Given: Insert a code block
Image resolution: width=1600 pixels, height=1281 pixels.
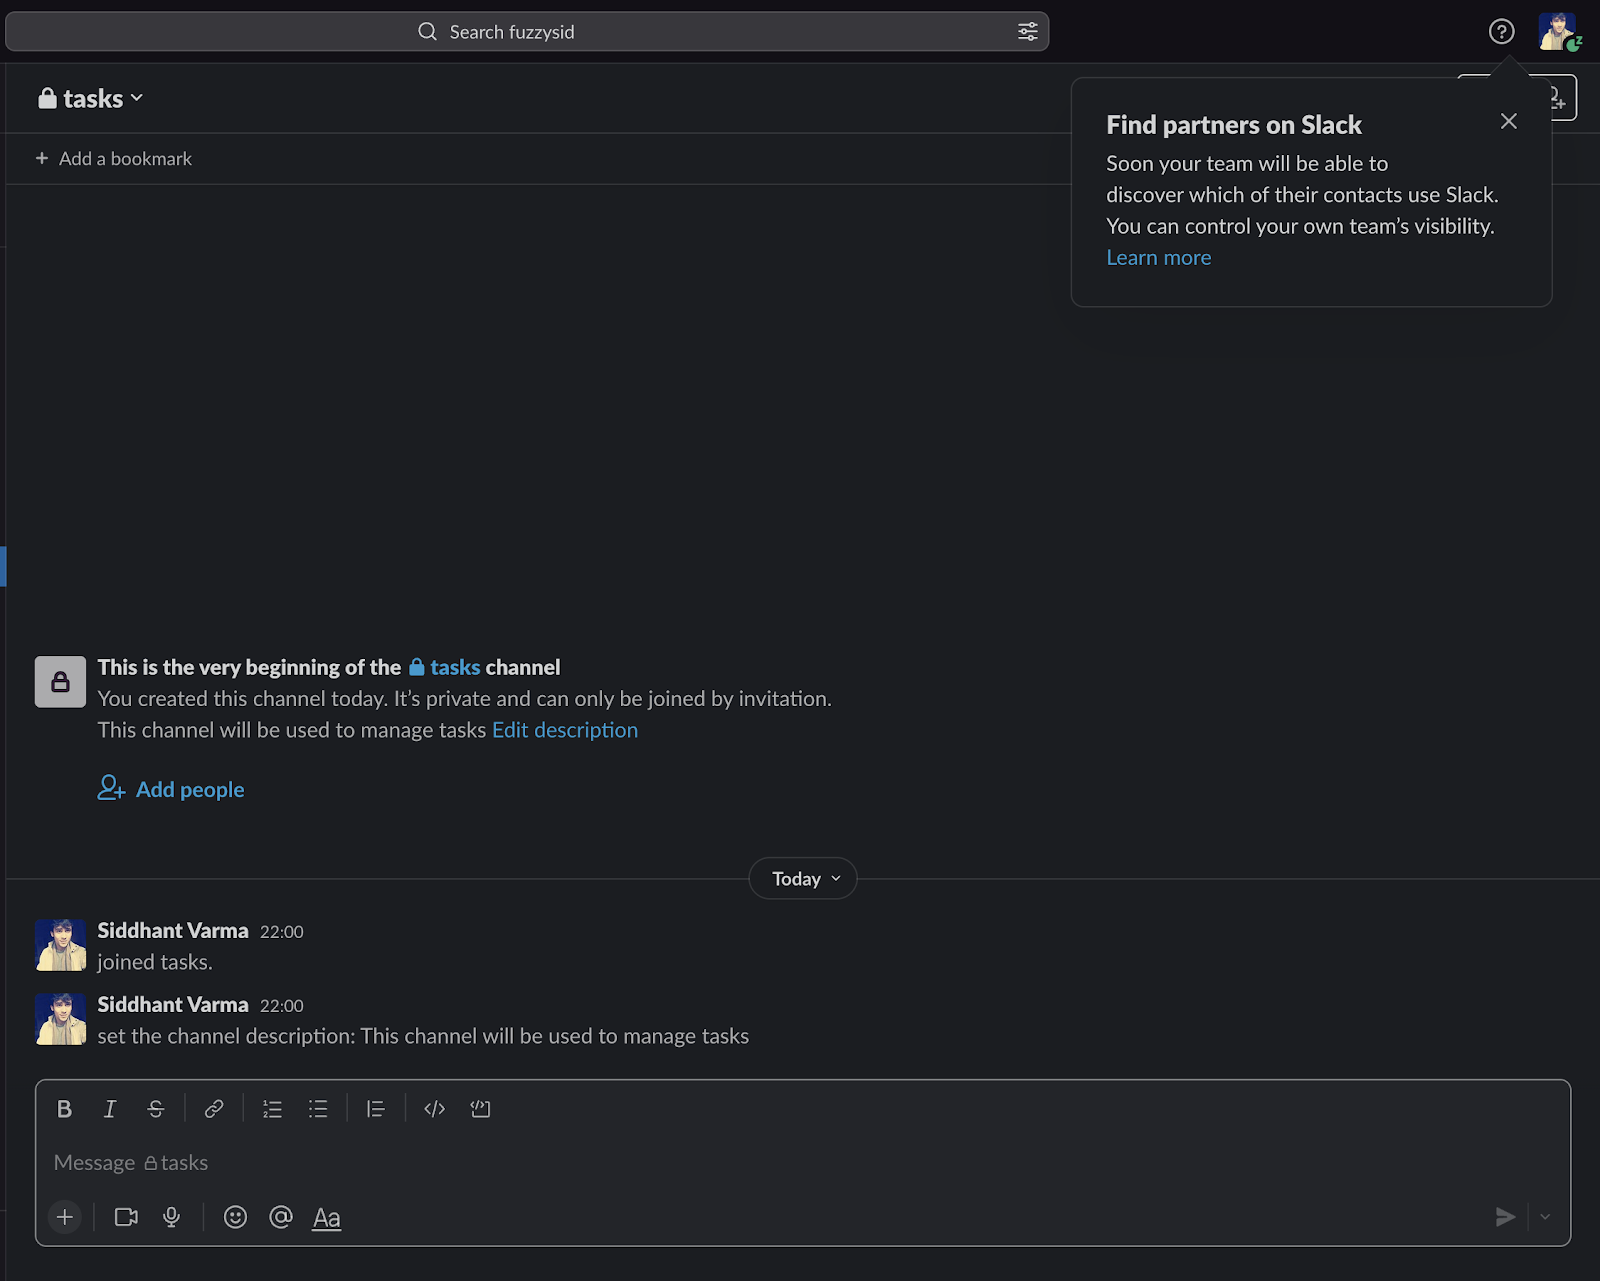Looking at the screenshot, I should pyautogui.click(x=480, y=1109).
